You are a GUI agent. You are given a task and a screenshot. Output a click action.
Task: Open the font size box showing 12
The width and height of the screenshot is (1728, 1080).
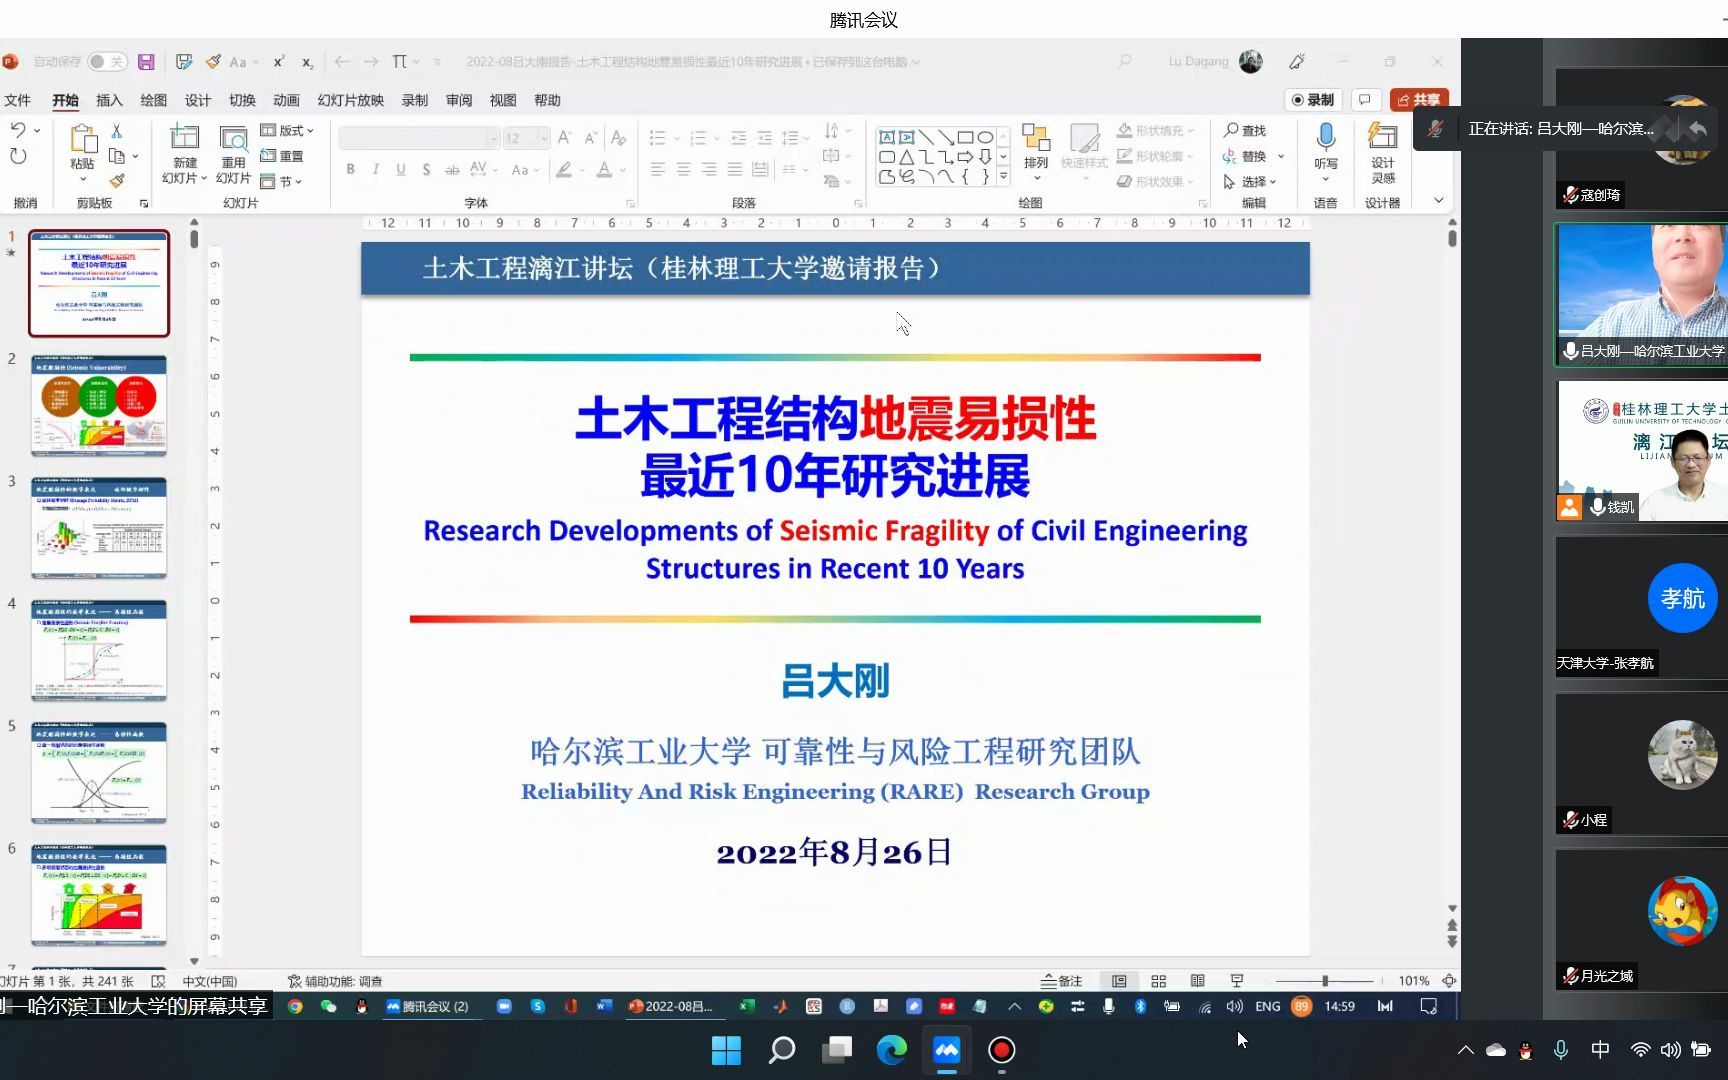(526, 138)
